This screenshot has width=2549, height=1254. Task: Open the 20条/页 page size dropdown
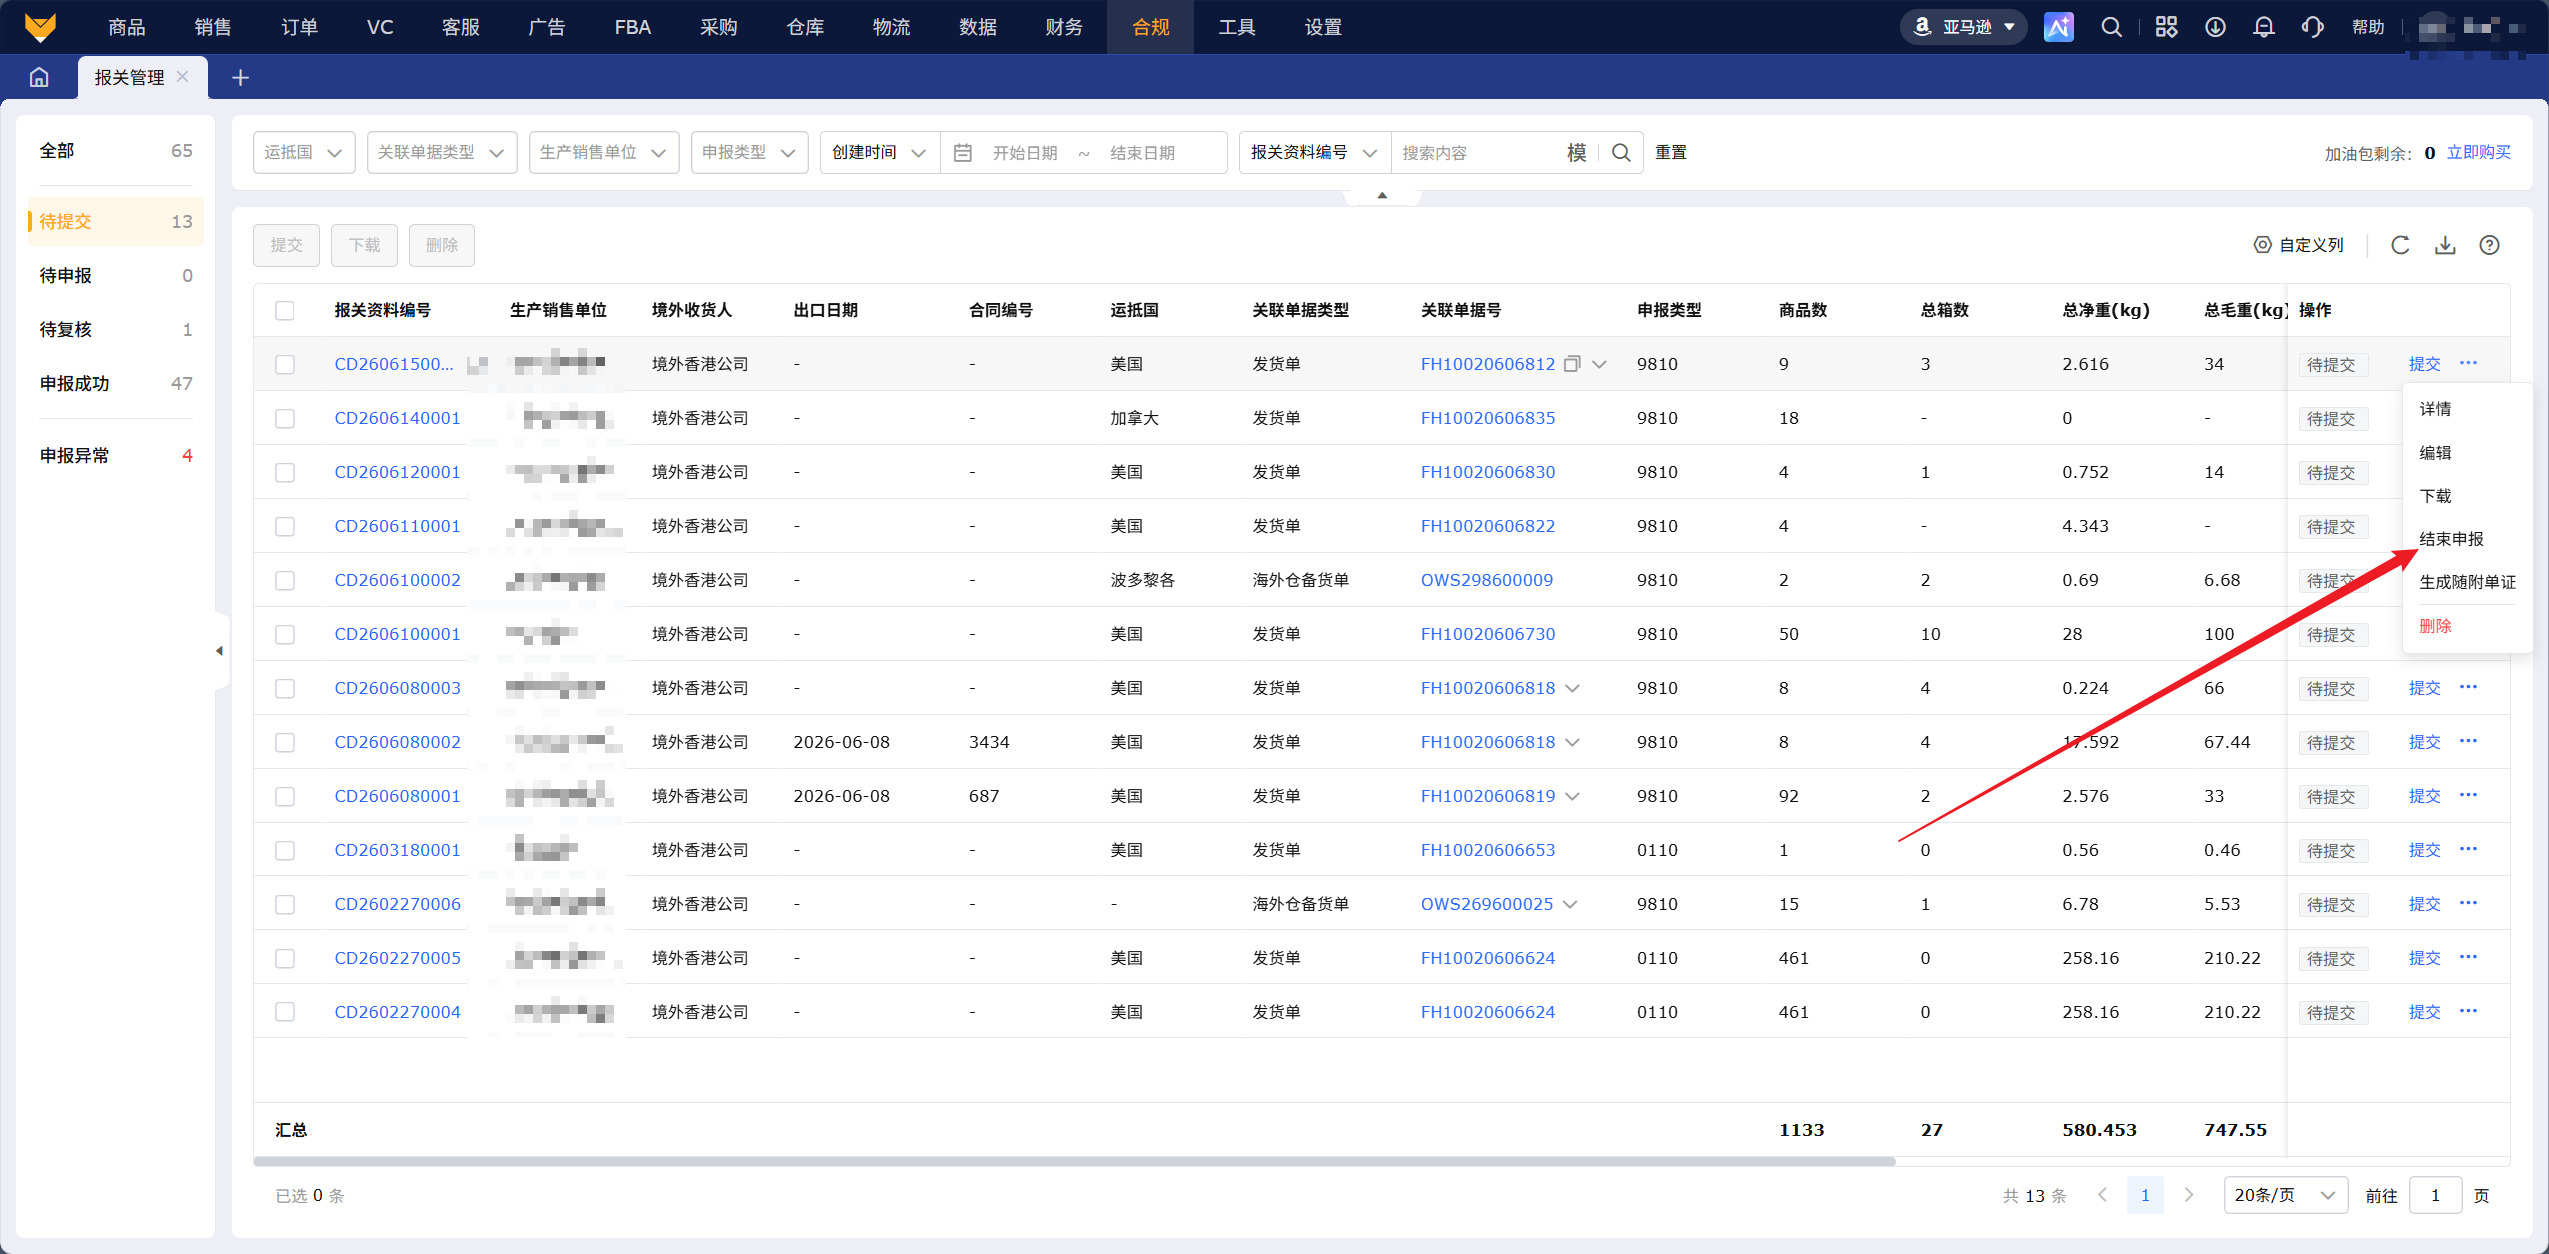(2285, 1195)
